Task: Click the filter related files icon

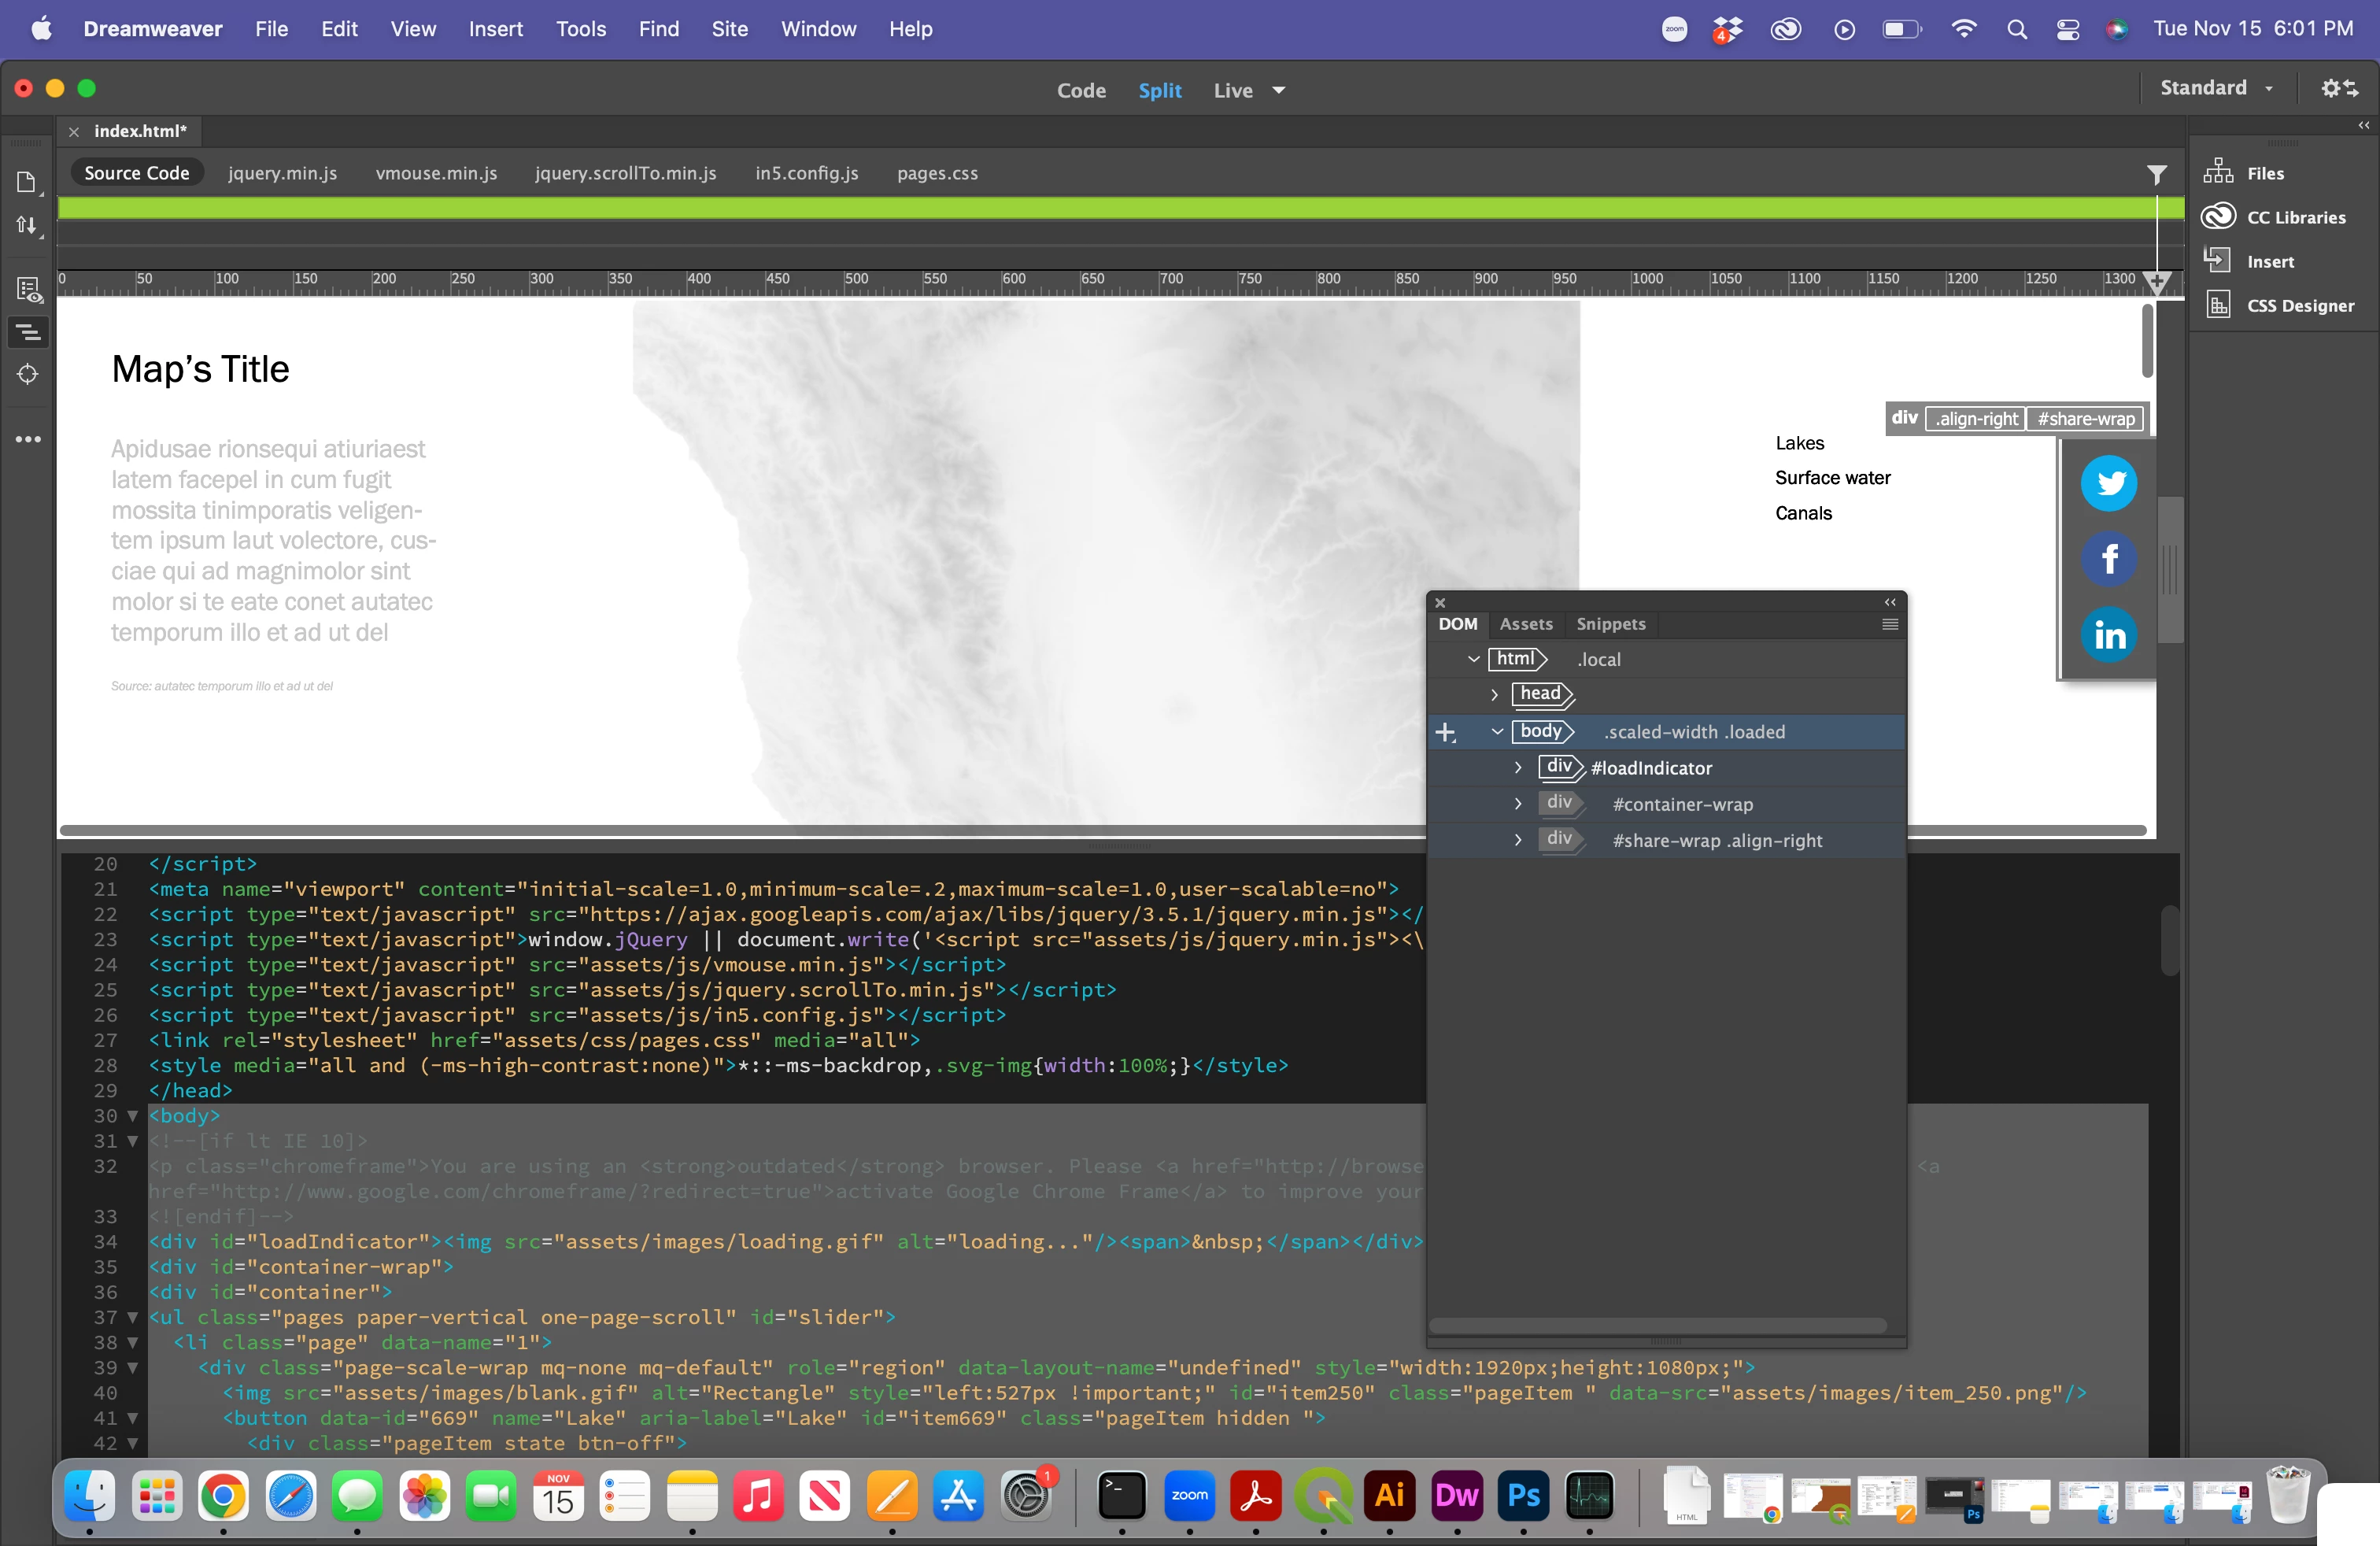Action: pos(2156,174)
